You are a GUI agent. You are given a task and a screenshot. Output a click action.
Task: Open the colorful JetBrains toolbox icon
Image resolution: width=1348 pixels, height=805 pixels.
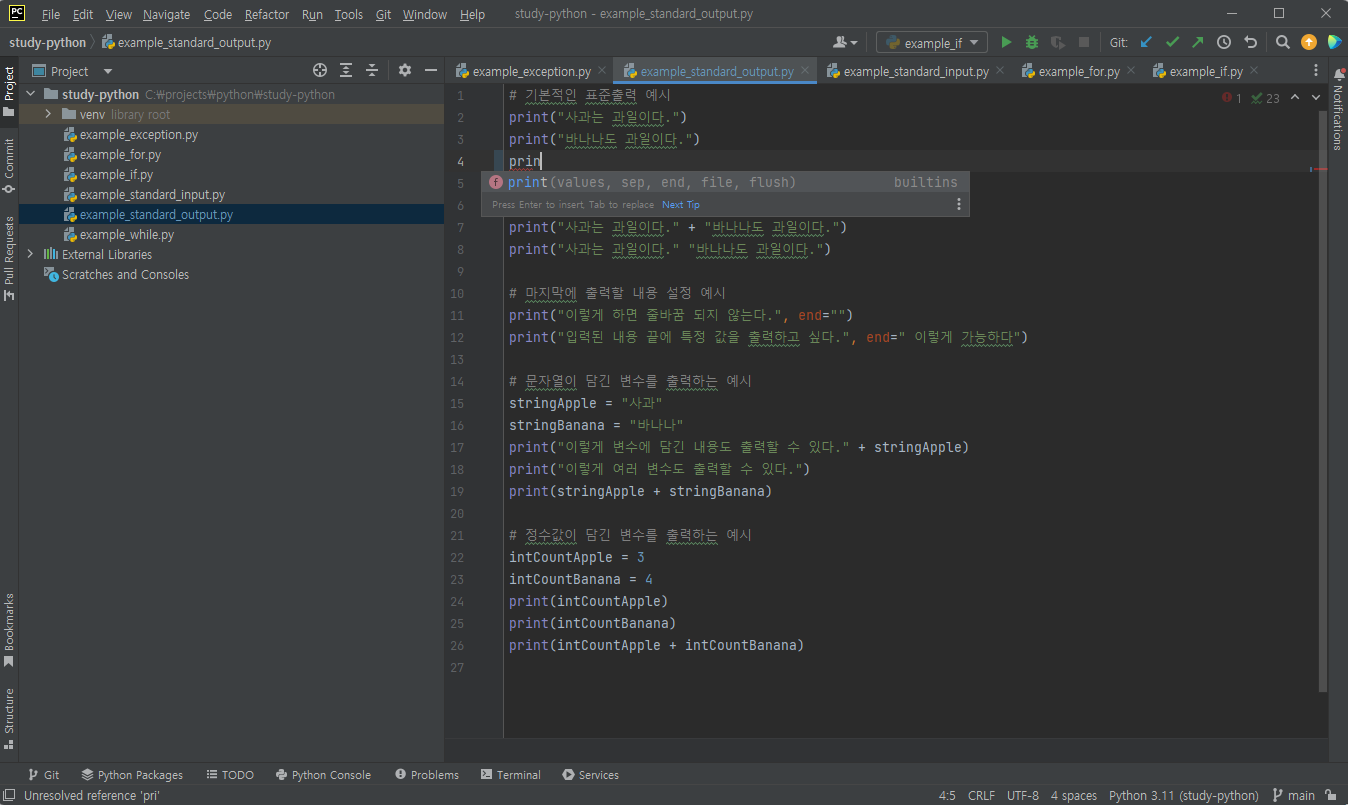(x=1334, y=42)
